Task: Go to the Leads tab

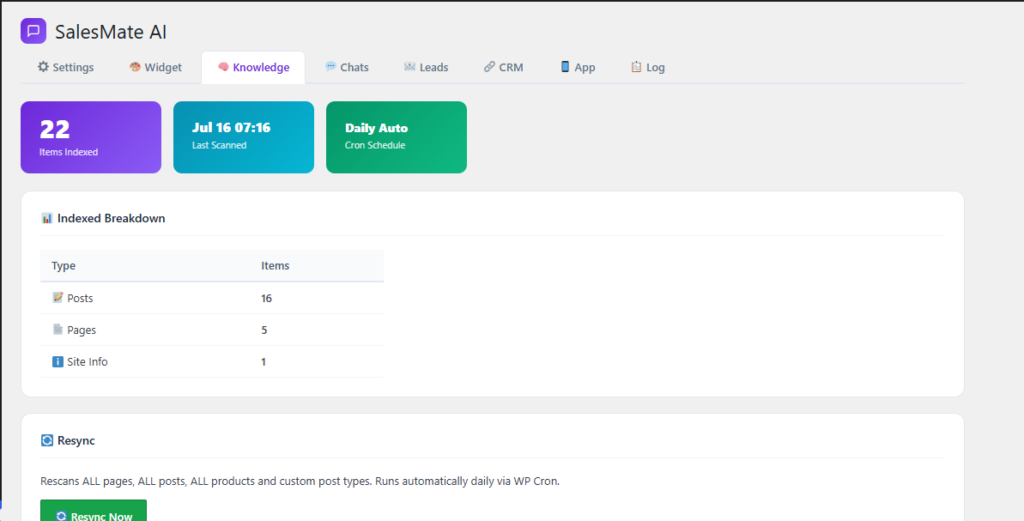Action: 426,67
